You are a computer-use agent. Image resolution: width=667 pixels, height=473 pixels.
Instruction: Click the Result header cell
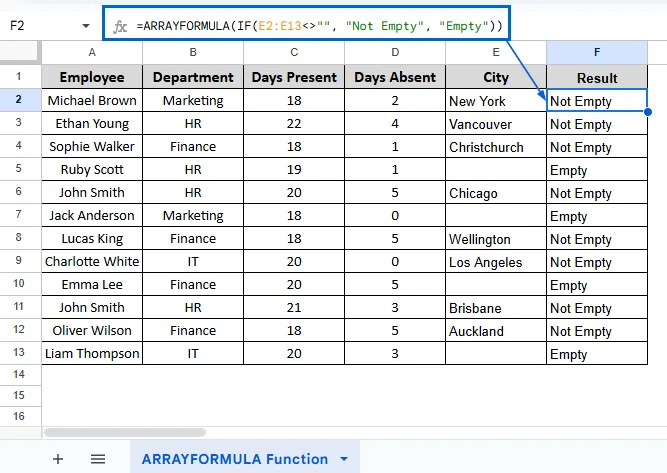click(597, 77)
